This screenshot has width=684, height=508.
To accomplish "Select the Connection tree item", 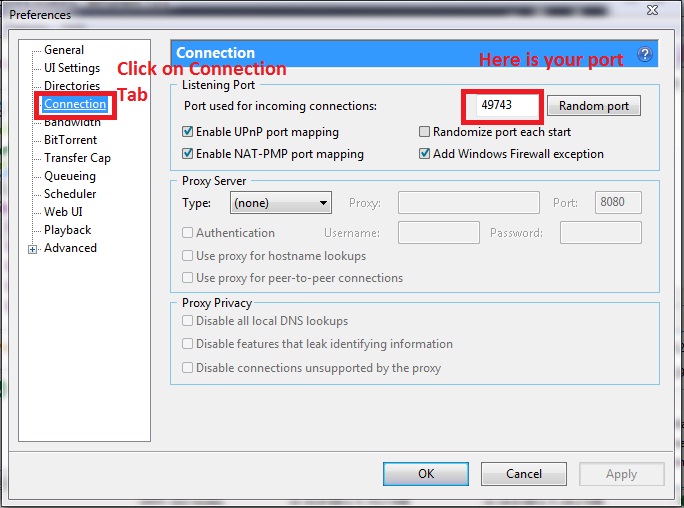I will [x=75, y=104].
